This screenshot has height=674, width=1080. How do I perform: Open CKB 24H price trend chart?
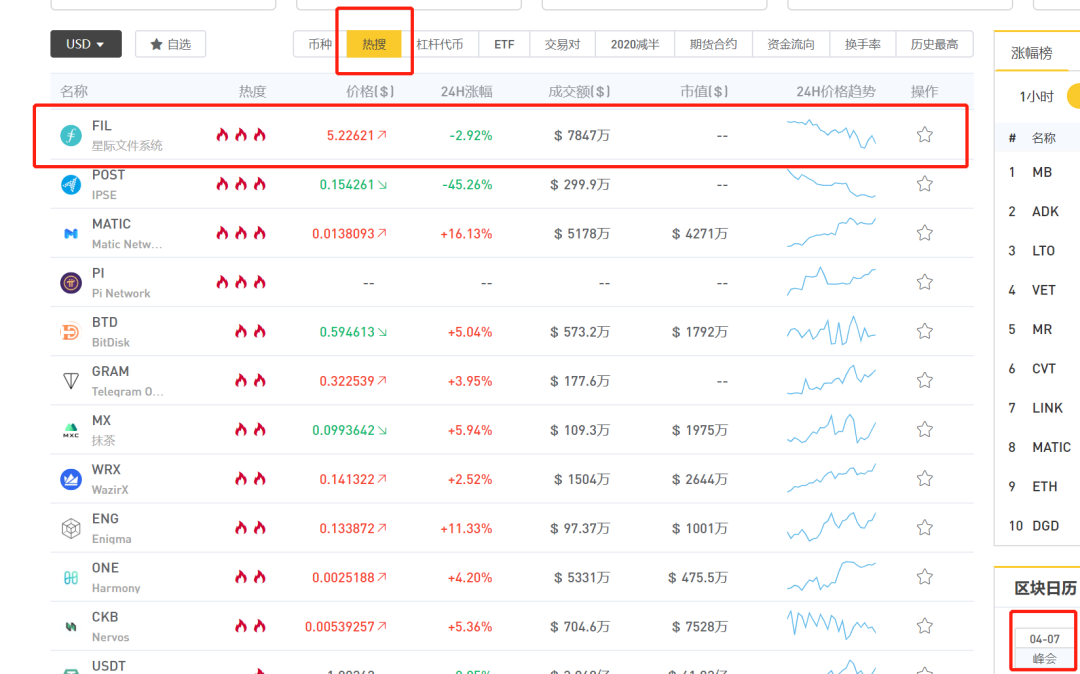pyautogui.click(x=831, y=624)
